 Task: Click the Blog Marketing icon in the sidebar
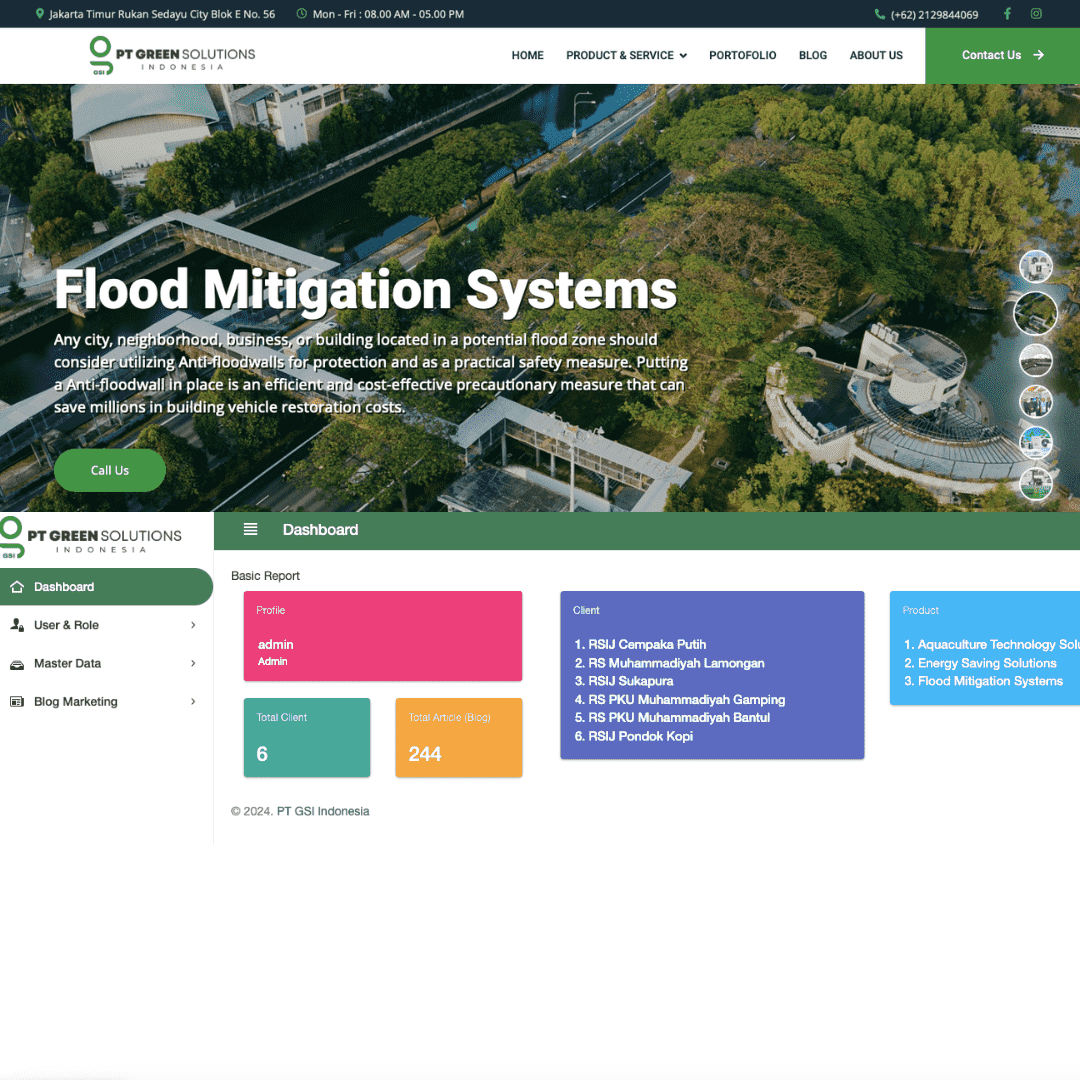point(18,701)
